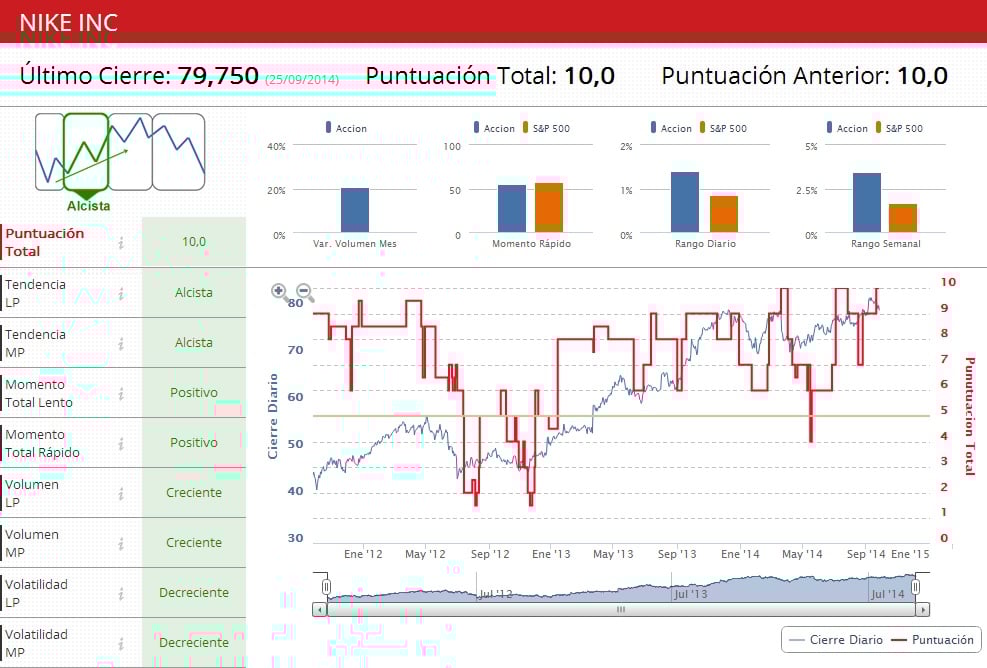Toggle Cierre Diario line in legend
This screenshot has width=987, height=668.
pyautogui.click(x=836, y=640)
